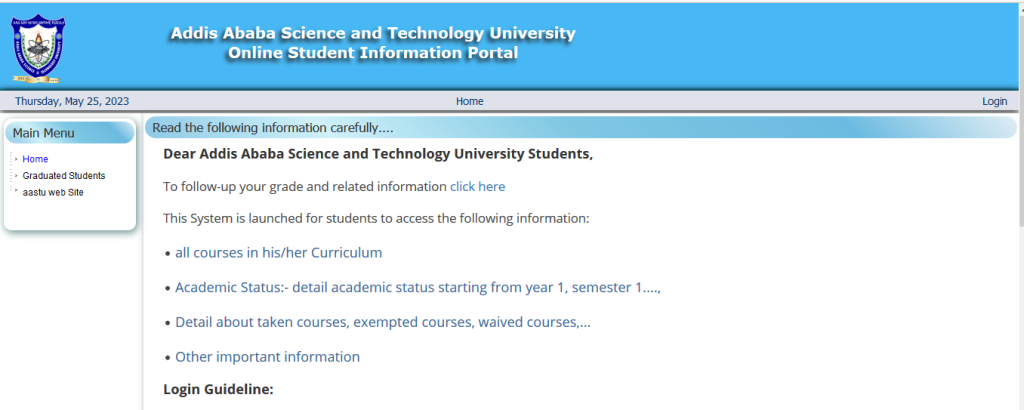Screen dimensions: 1024x410
Task: Click the date Thursday, May 25, 2023
Action: (x=72, y=101)
